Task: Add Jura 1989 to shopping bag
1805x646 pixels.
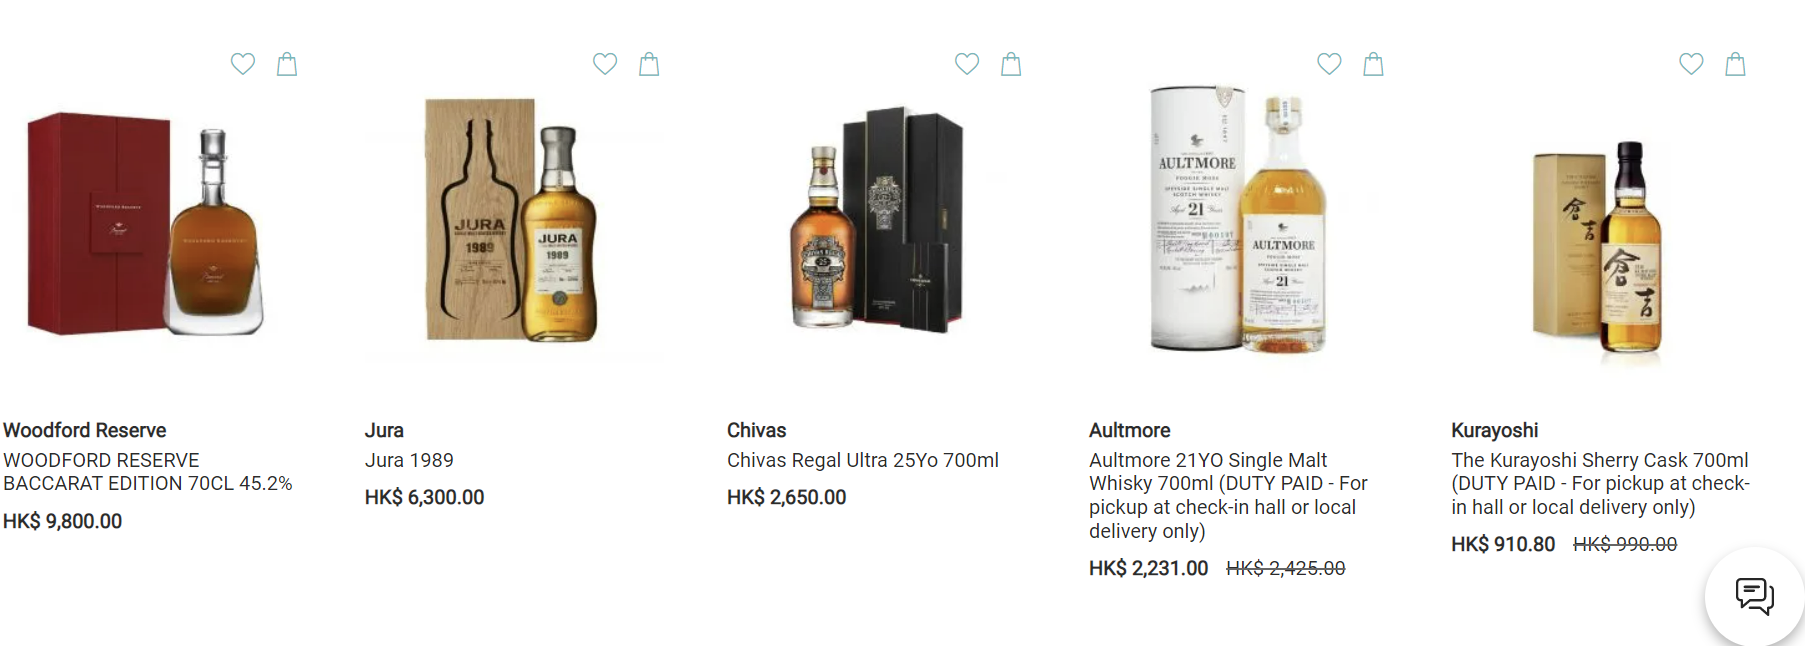Action: coord(649,64)
